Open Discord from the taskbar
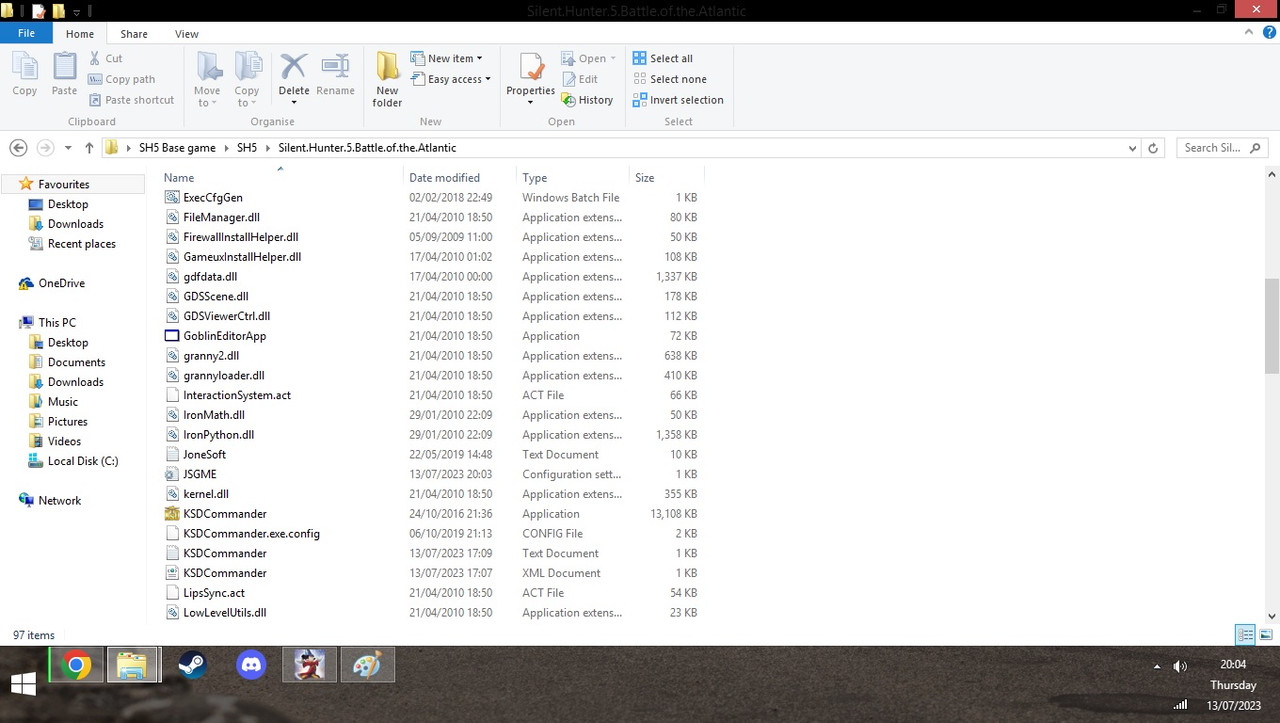This screenshot has height=723, width=1280. pos(251,665)
